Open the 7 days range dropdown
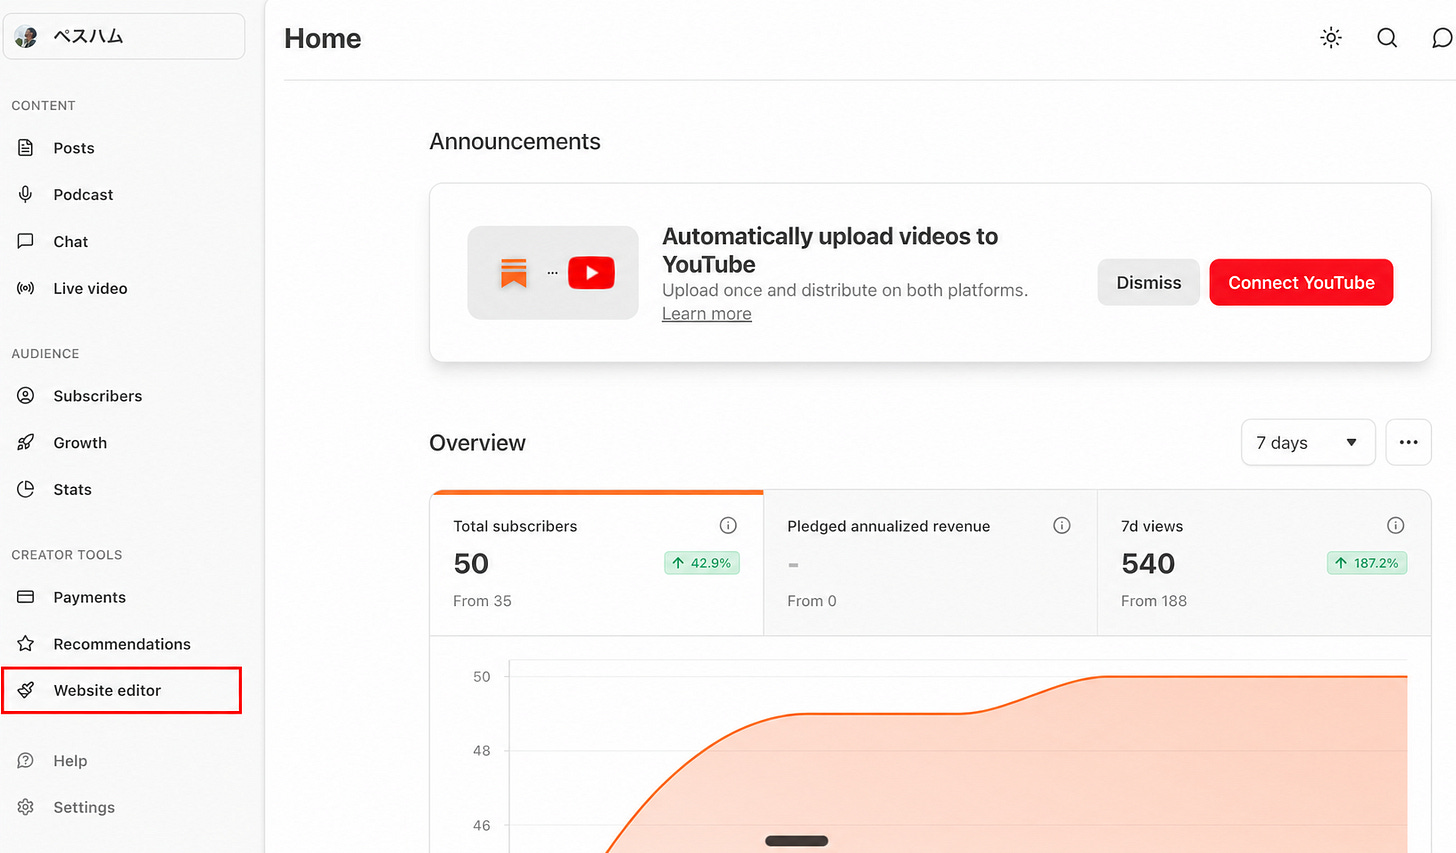The image size is (1456, 853). coord(1308,442)
